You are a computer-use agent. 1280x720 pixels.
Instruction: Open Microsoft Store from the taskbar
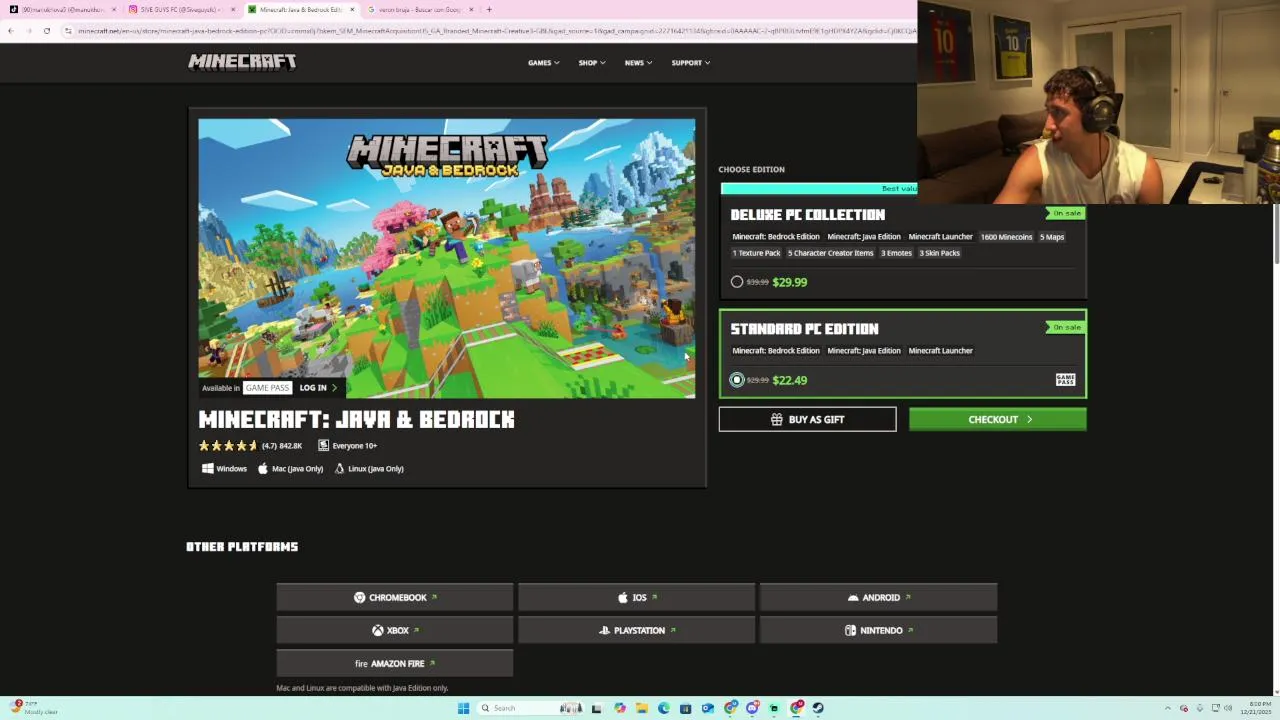[685, 708]
